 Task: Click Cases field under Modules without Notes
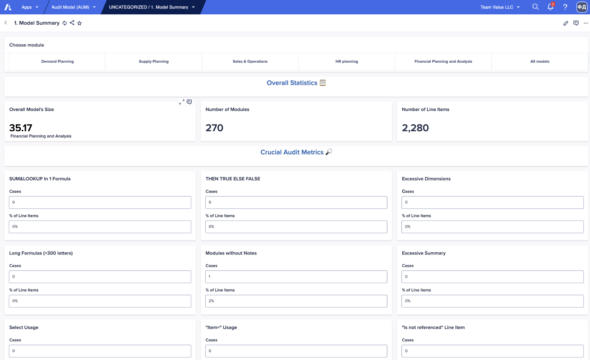point(296,276)
